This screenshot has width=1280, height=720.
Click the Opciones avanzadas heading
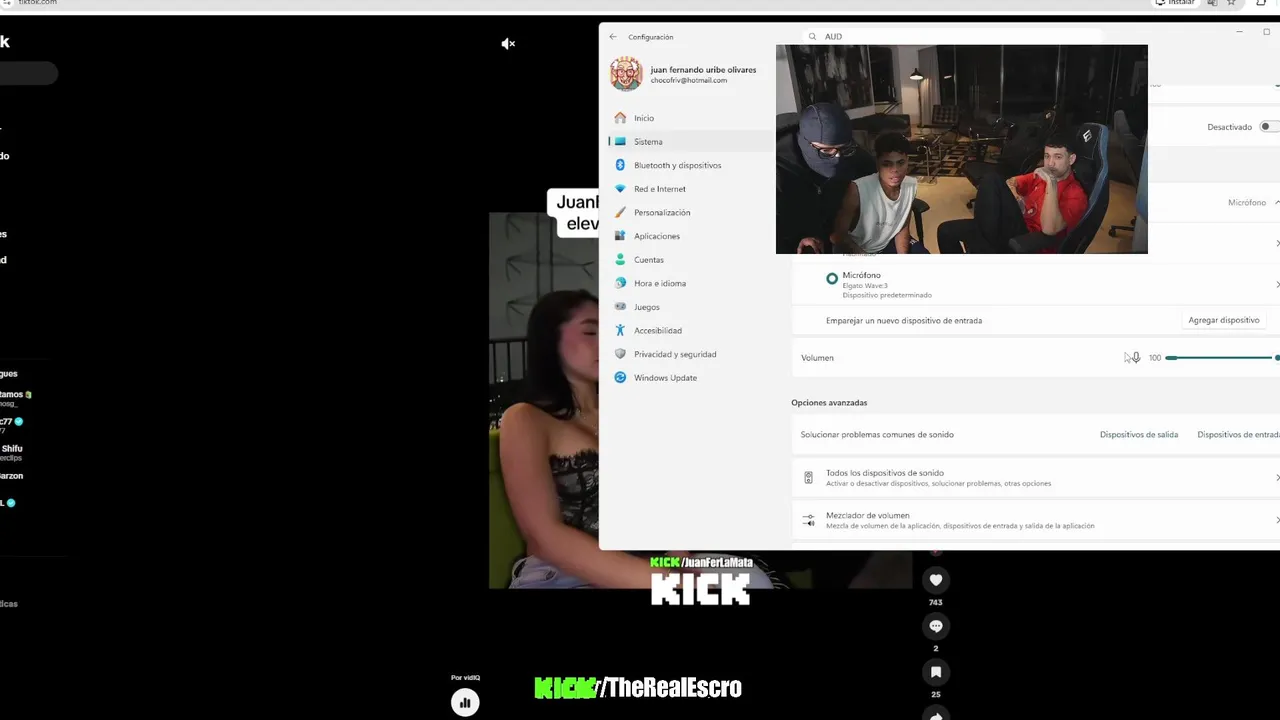829,403
